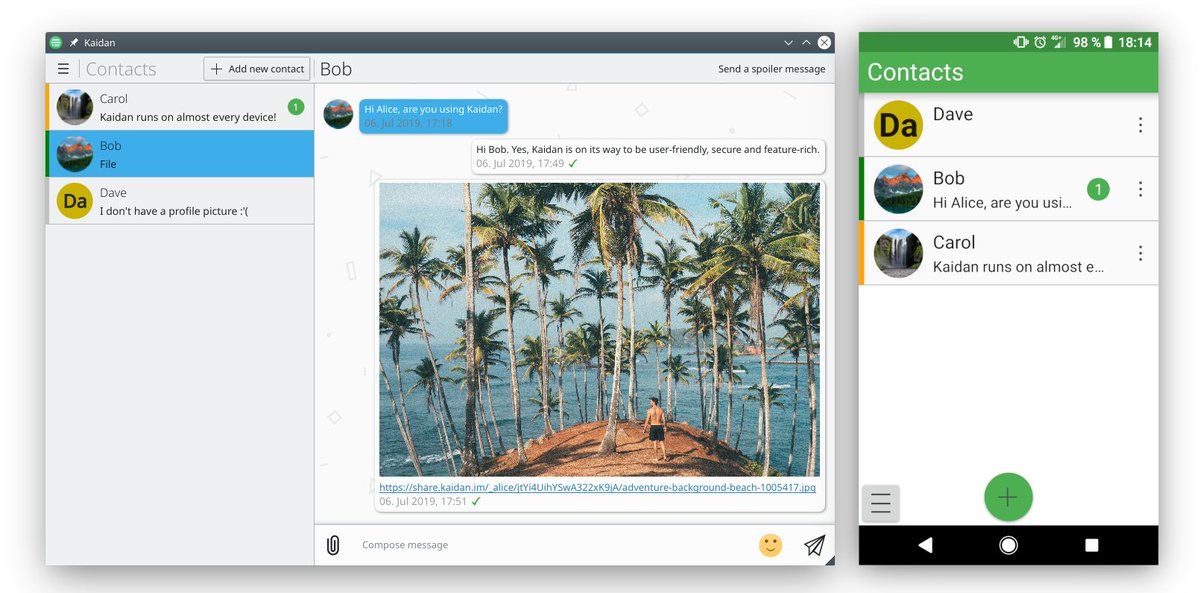The height and width of the screenshot is (593, 1200).
Task: Click the up chevron in the title bar
Action: 806,43
